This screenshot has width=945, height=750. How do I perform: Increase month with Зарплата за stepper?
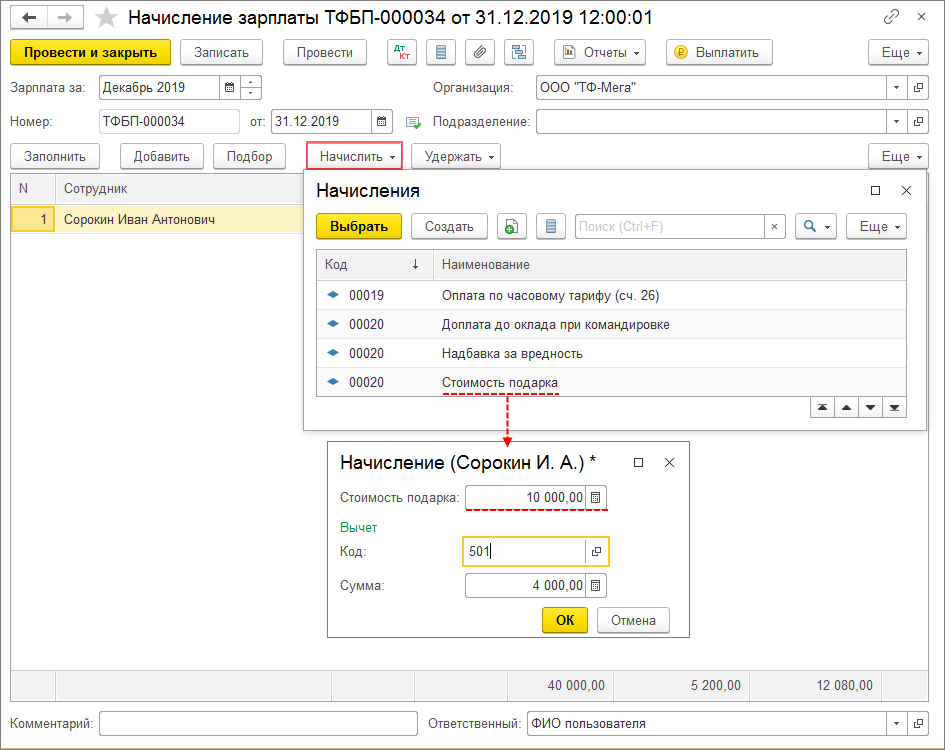(251, 83)
